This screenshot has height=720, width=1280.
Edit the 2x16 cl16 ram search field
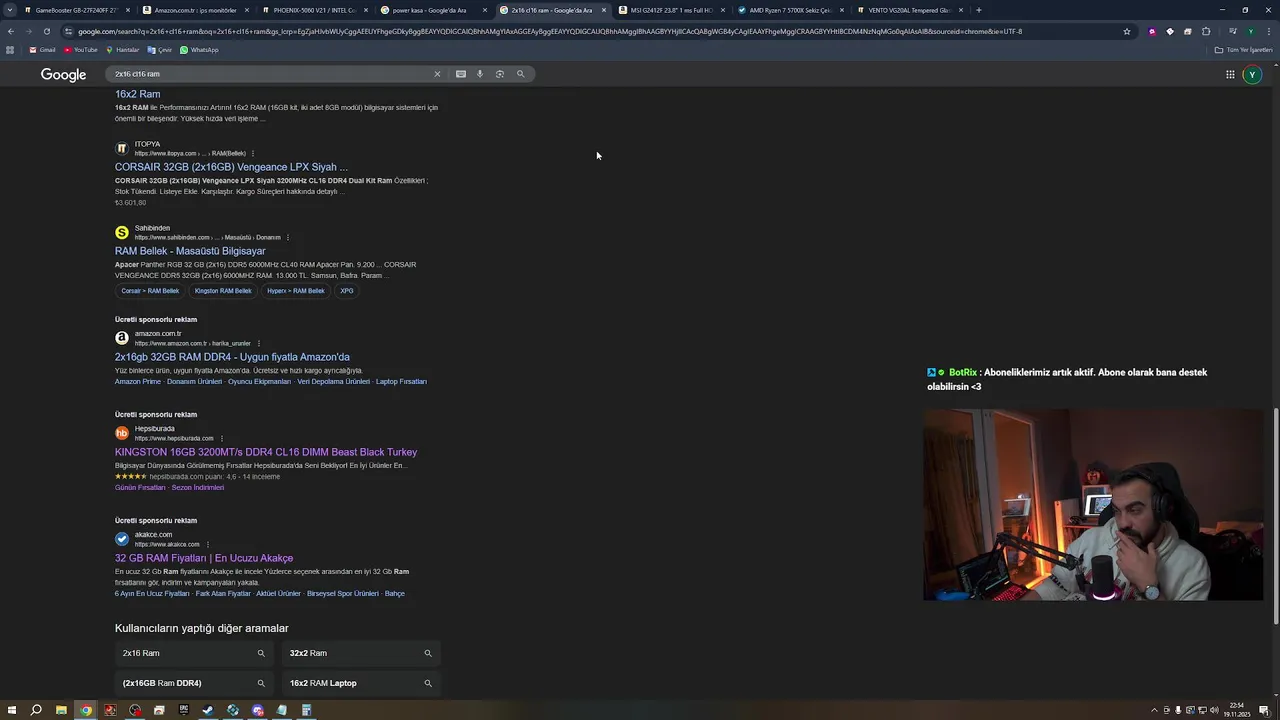coord(270,74)
